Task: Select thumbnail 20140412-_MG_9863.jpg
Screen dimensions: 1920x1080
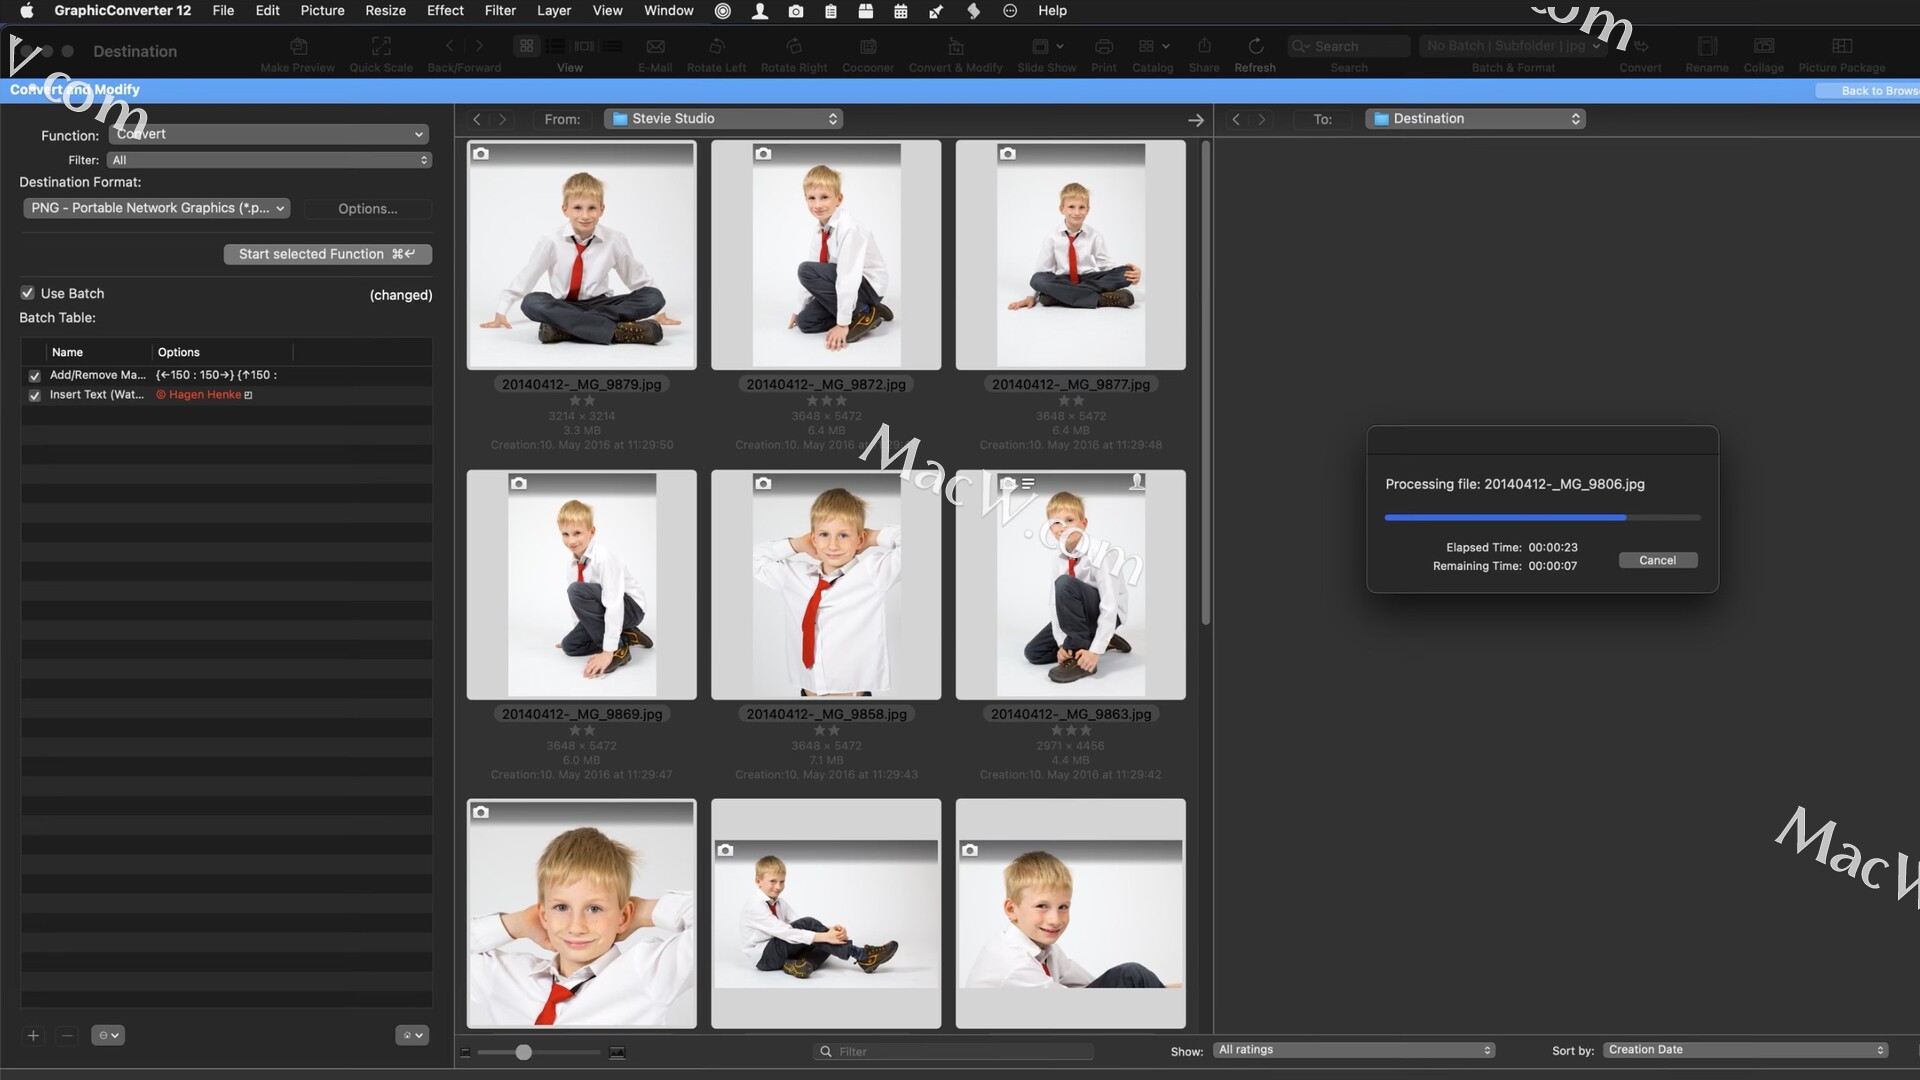Action: point(1070,585)
